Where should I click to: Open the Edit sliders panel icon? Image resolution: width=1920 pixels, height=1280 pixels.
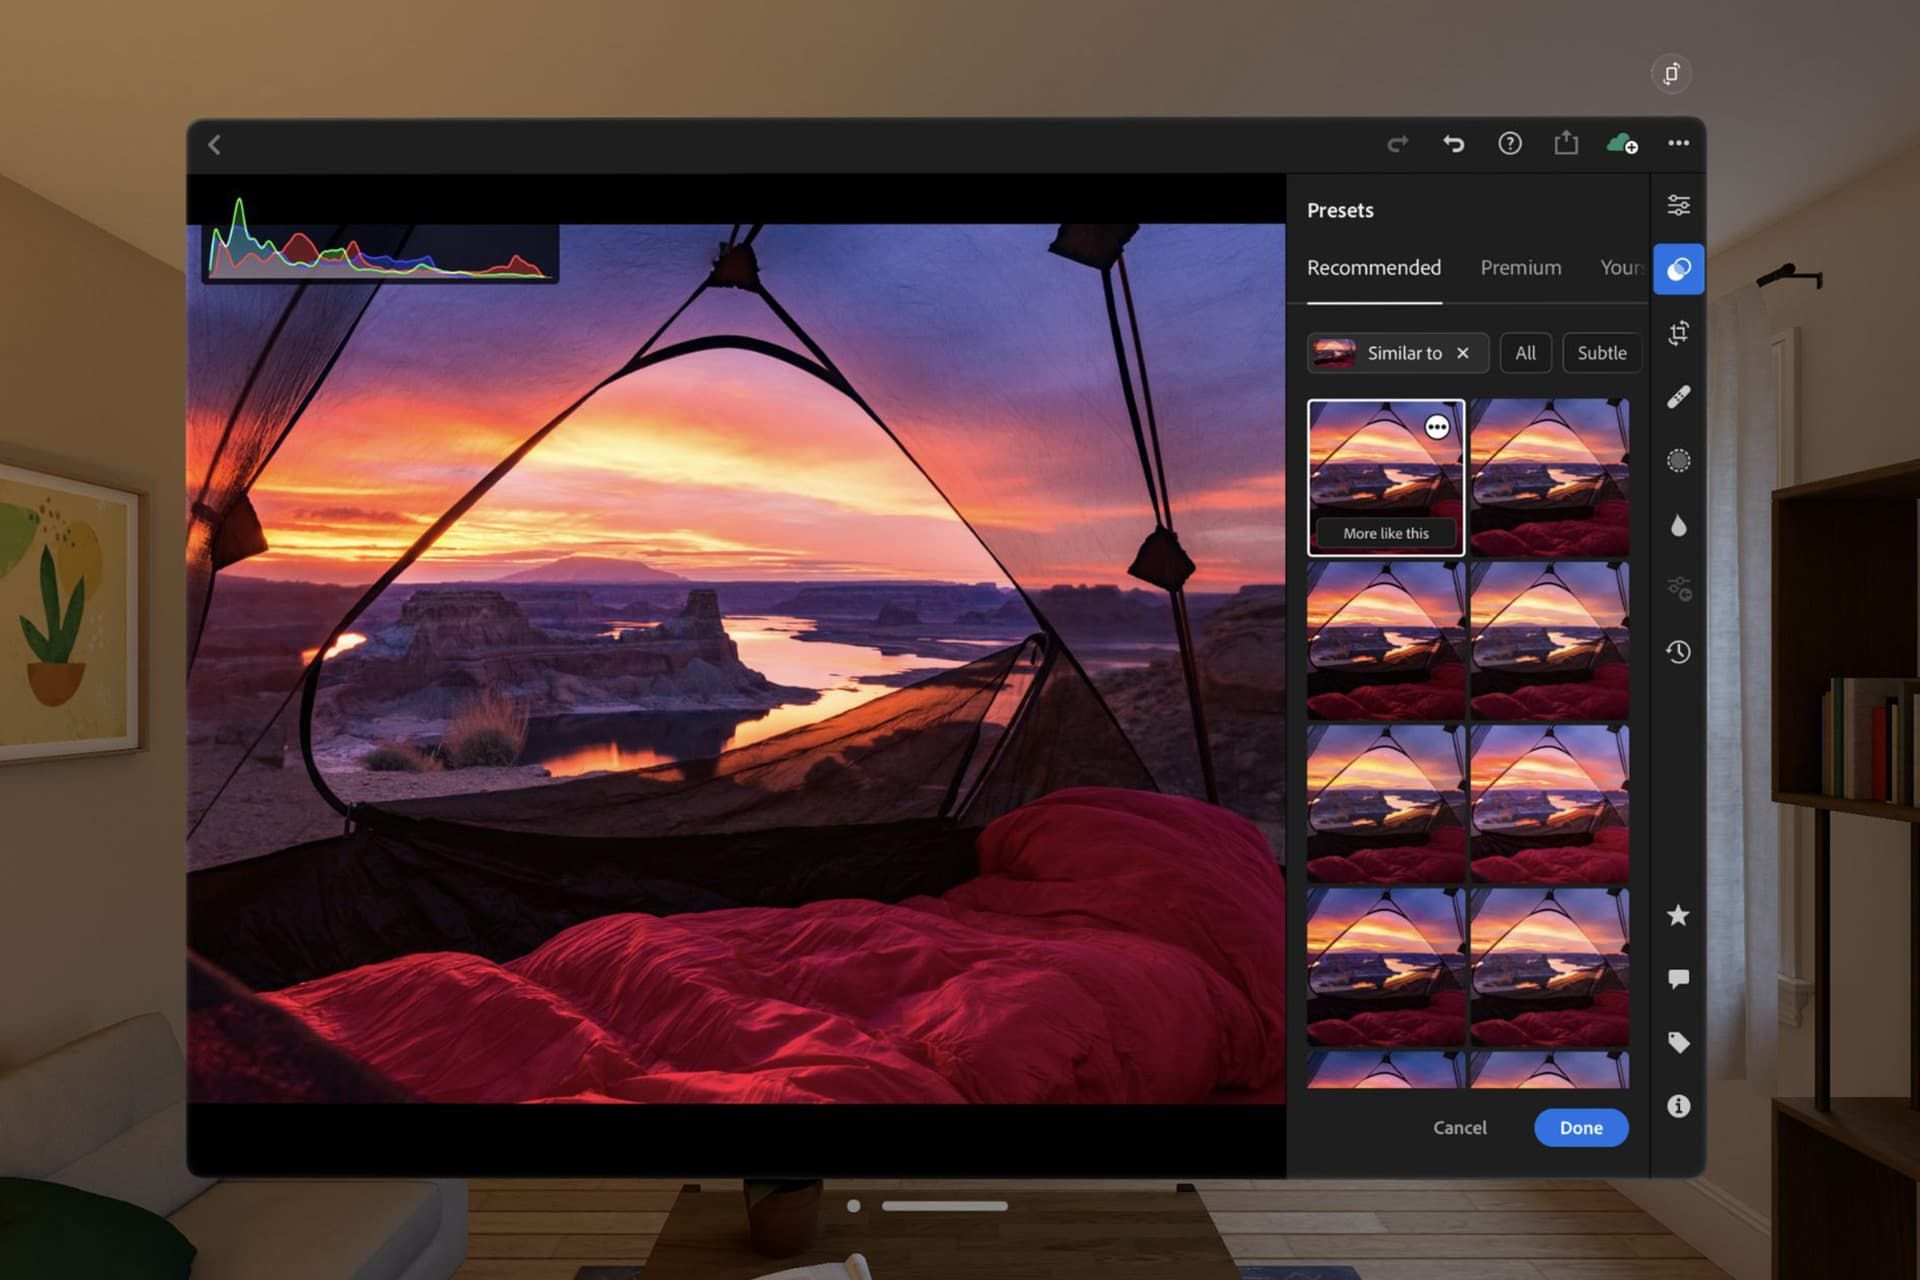tap(1678, 205)
